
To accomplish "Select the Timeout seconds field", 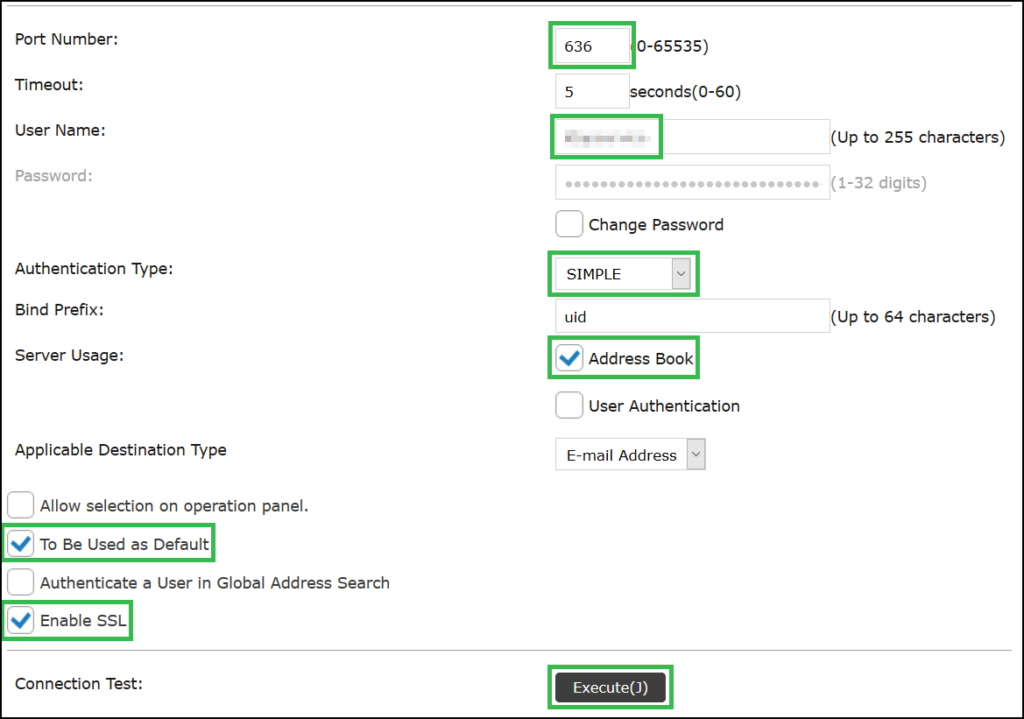I will pos(591,90).
